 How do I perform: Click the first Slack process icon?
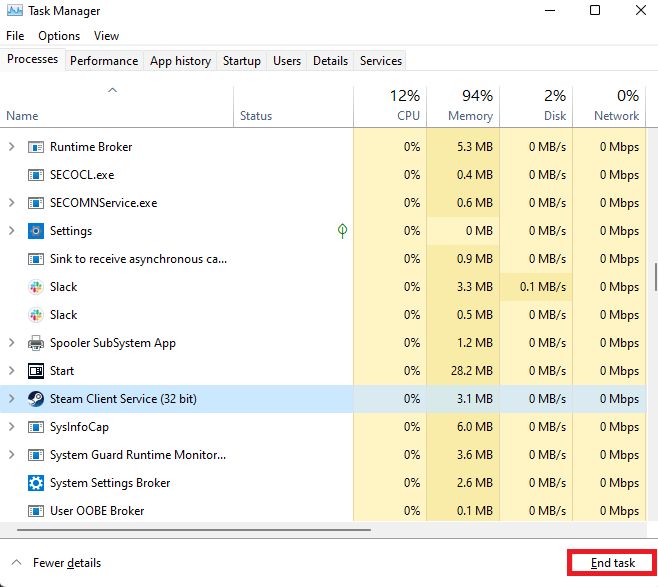pos(35,287)
